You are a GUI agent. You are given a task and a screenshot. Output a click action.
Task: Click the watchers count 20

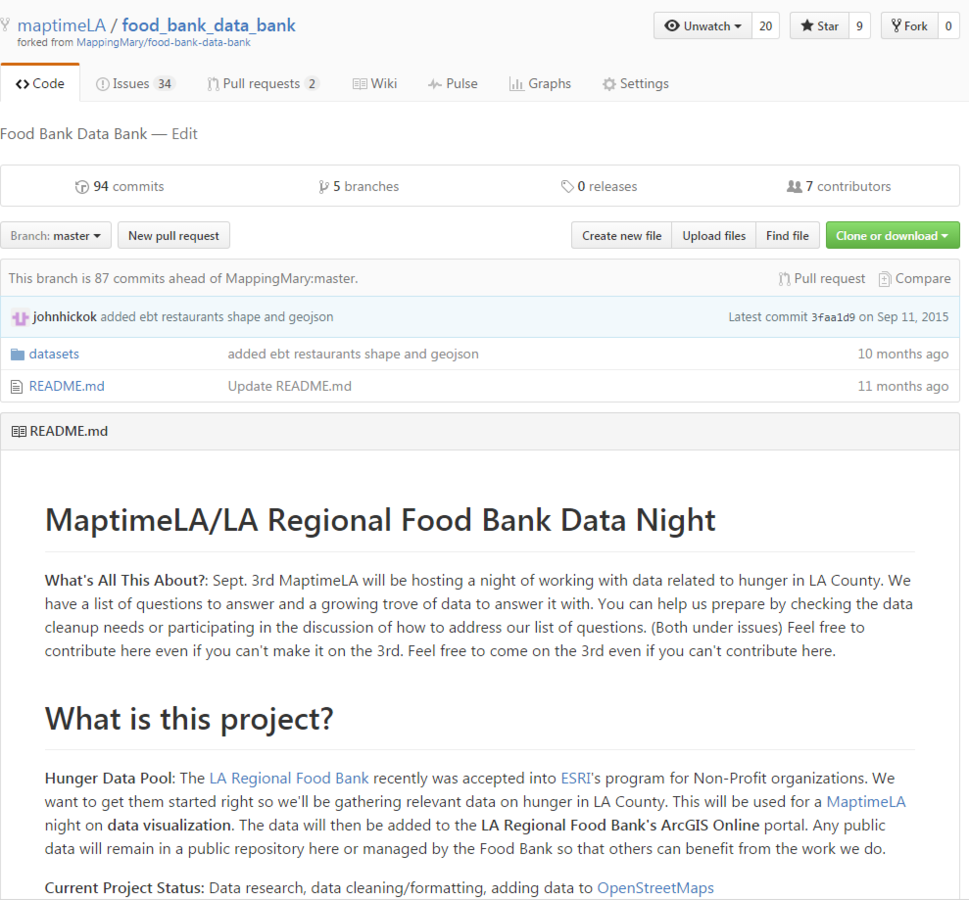pos(766,26)
